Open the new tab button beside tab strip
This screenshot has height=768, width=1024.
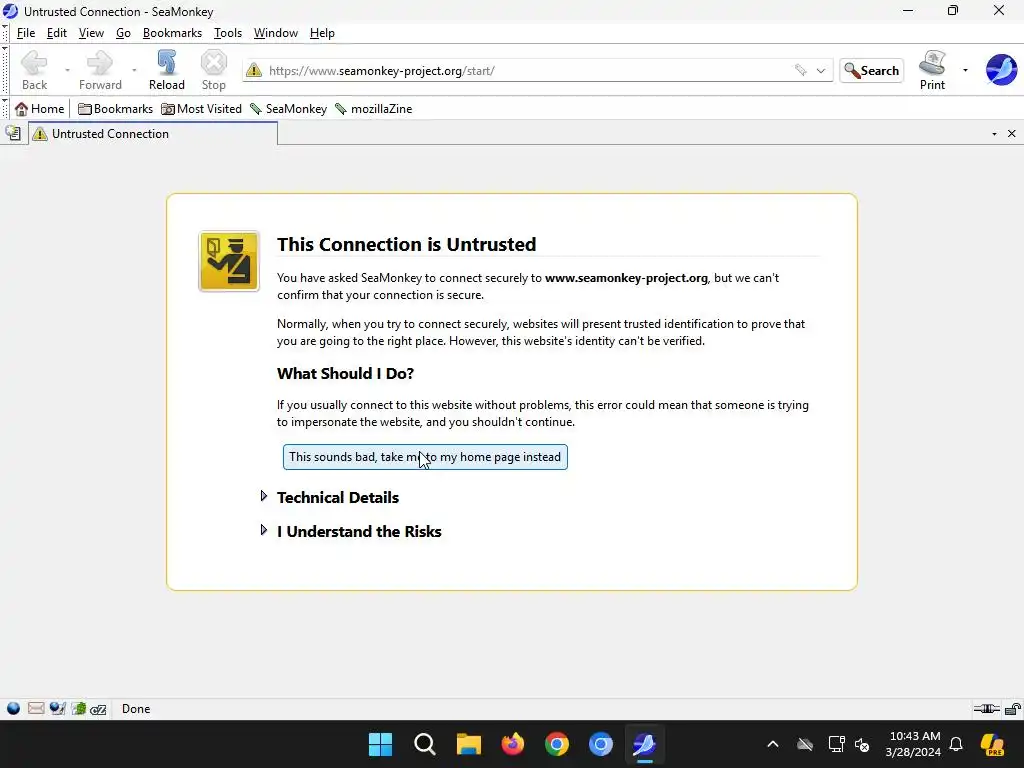click(13, 133)
